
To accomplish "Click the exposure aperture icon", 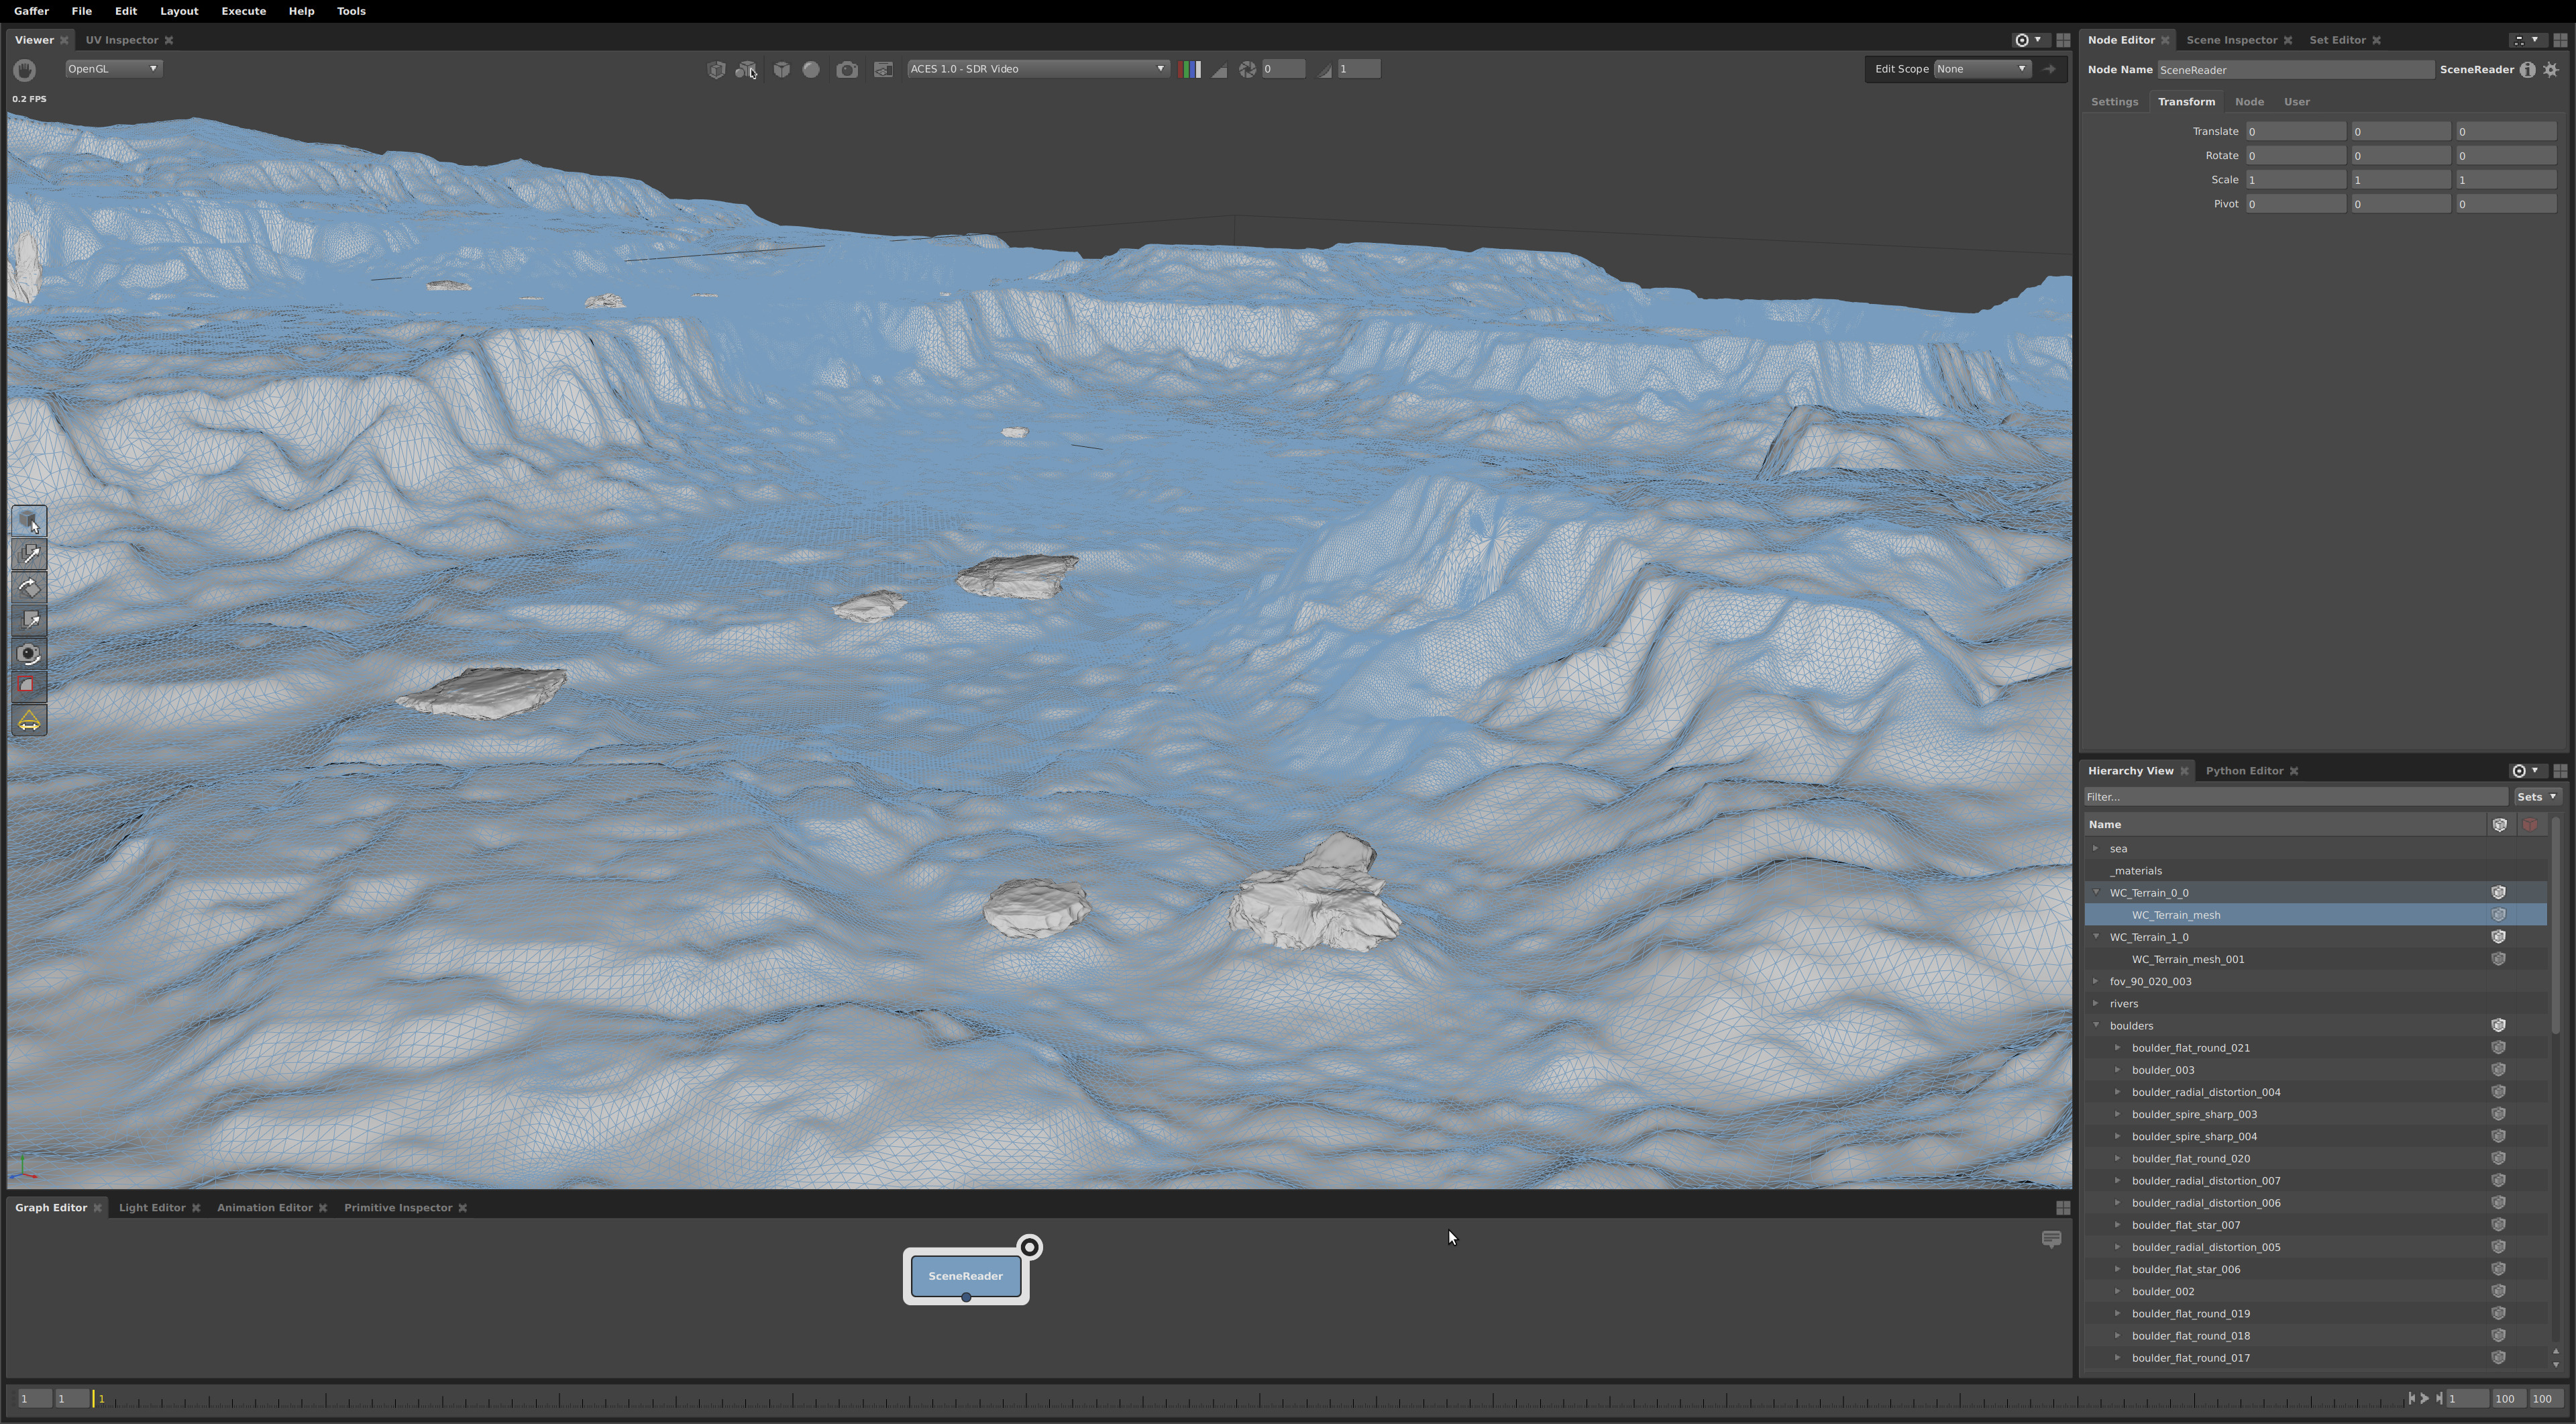I will pos(1247,69).
